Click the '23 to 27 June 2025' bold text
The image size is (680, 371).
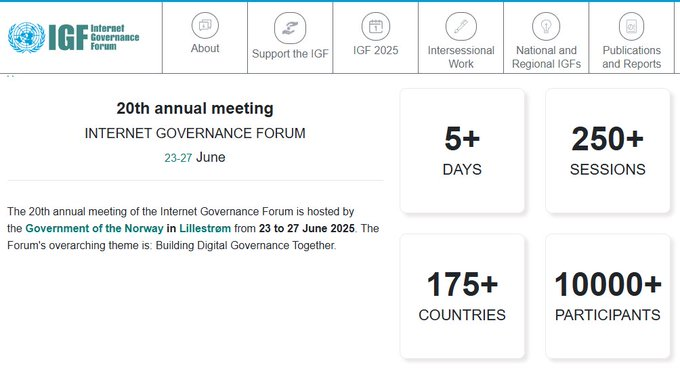pyautogui.click(x=307, y=228)
